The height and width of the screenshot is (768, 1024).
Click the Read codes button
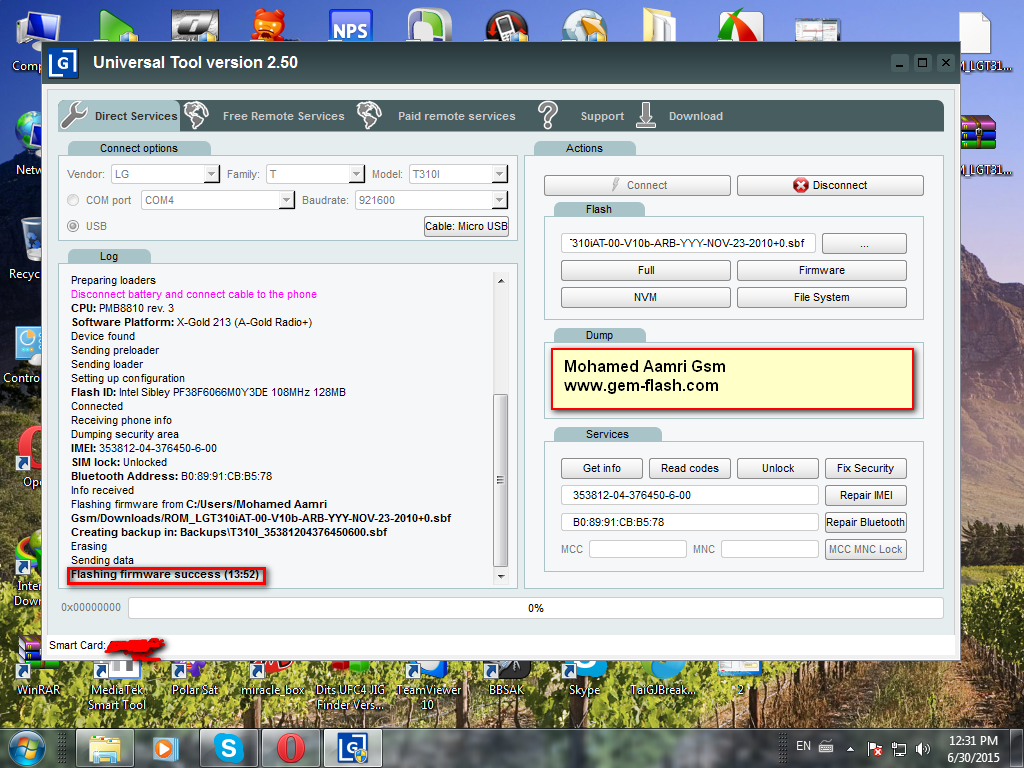(x=690, y=468)
